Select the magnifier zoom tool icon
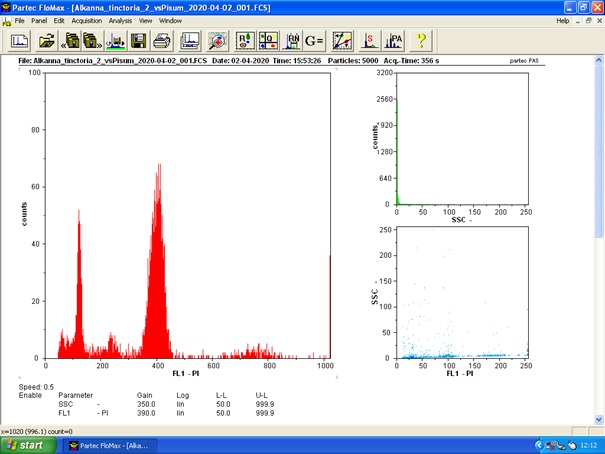 click(x=217, y=41)
